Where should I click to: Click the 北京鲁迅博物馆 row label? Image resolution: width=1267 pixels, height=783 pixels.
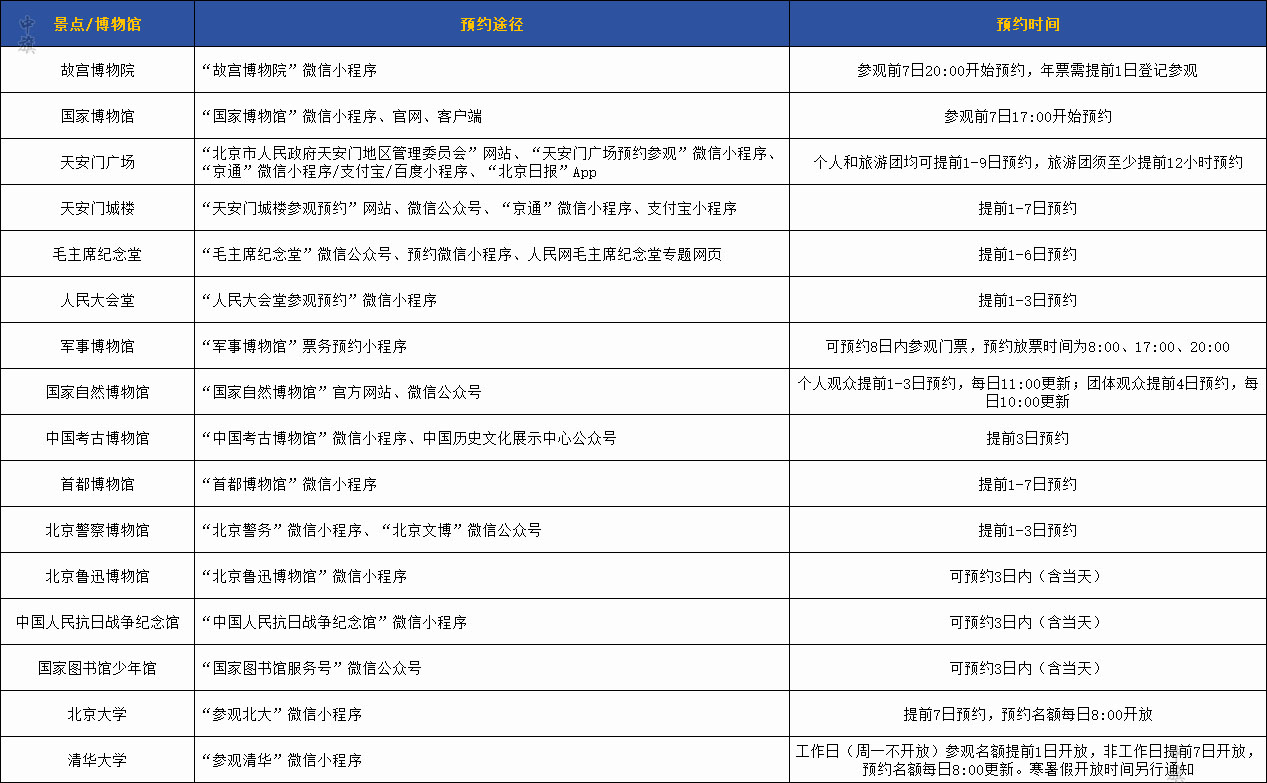tap(96, 576)
